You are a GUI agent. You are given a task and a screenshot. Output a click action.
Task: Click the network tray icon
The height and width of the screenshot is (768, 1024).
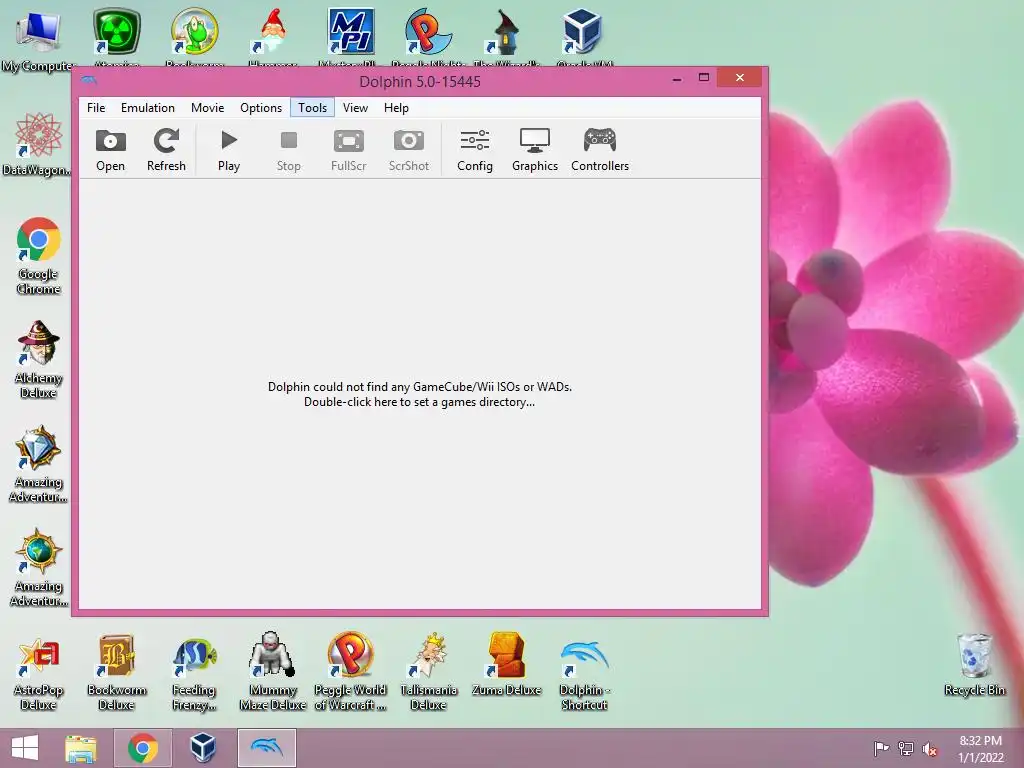click(906, 748)
